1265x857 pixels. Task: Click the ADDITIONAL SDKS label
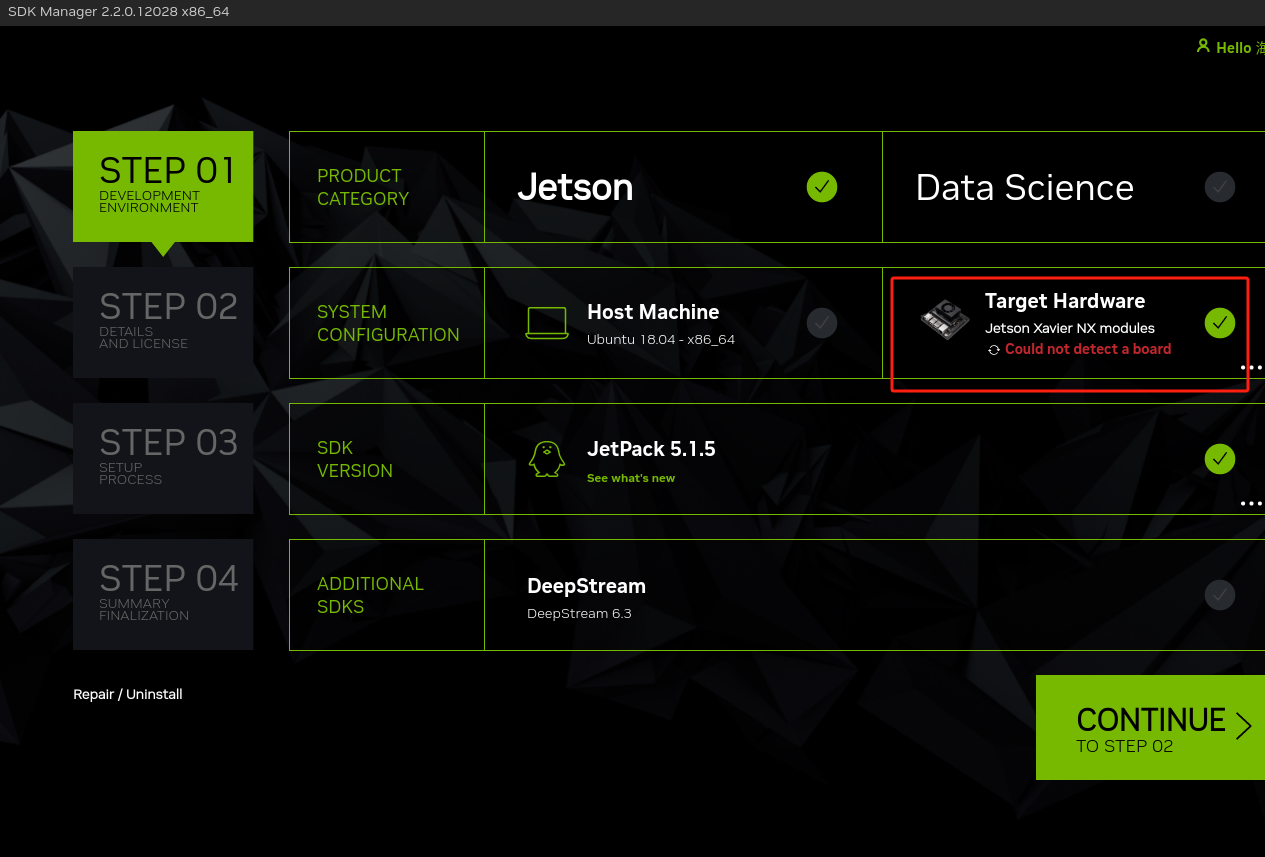pyautogui.click(x=370, y=595)
